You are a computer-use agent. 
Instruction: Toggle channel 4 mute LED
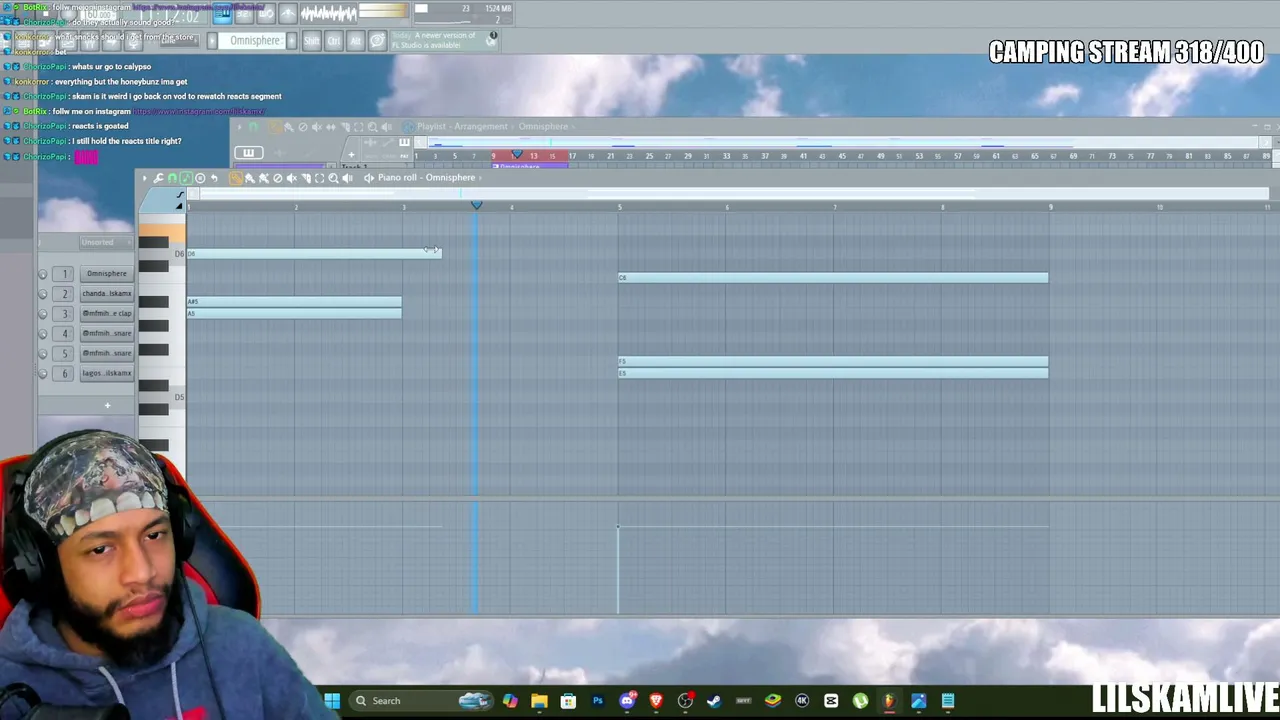pos(43,334)
